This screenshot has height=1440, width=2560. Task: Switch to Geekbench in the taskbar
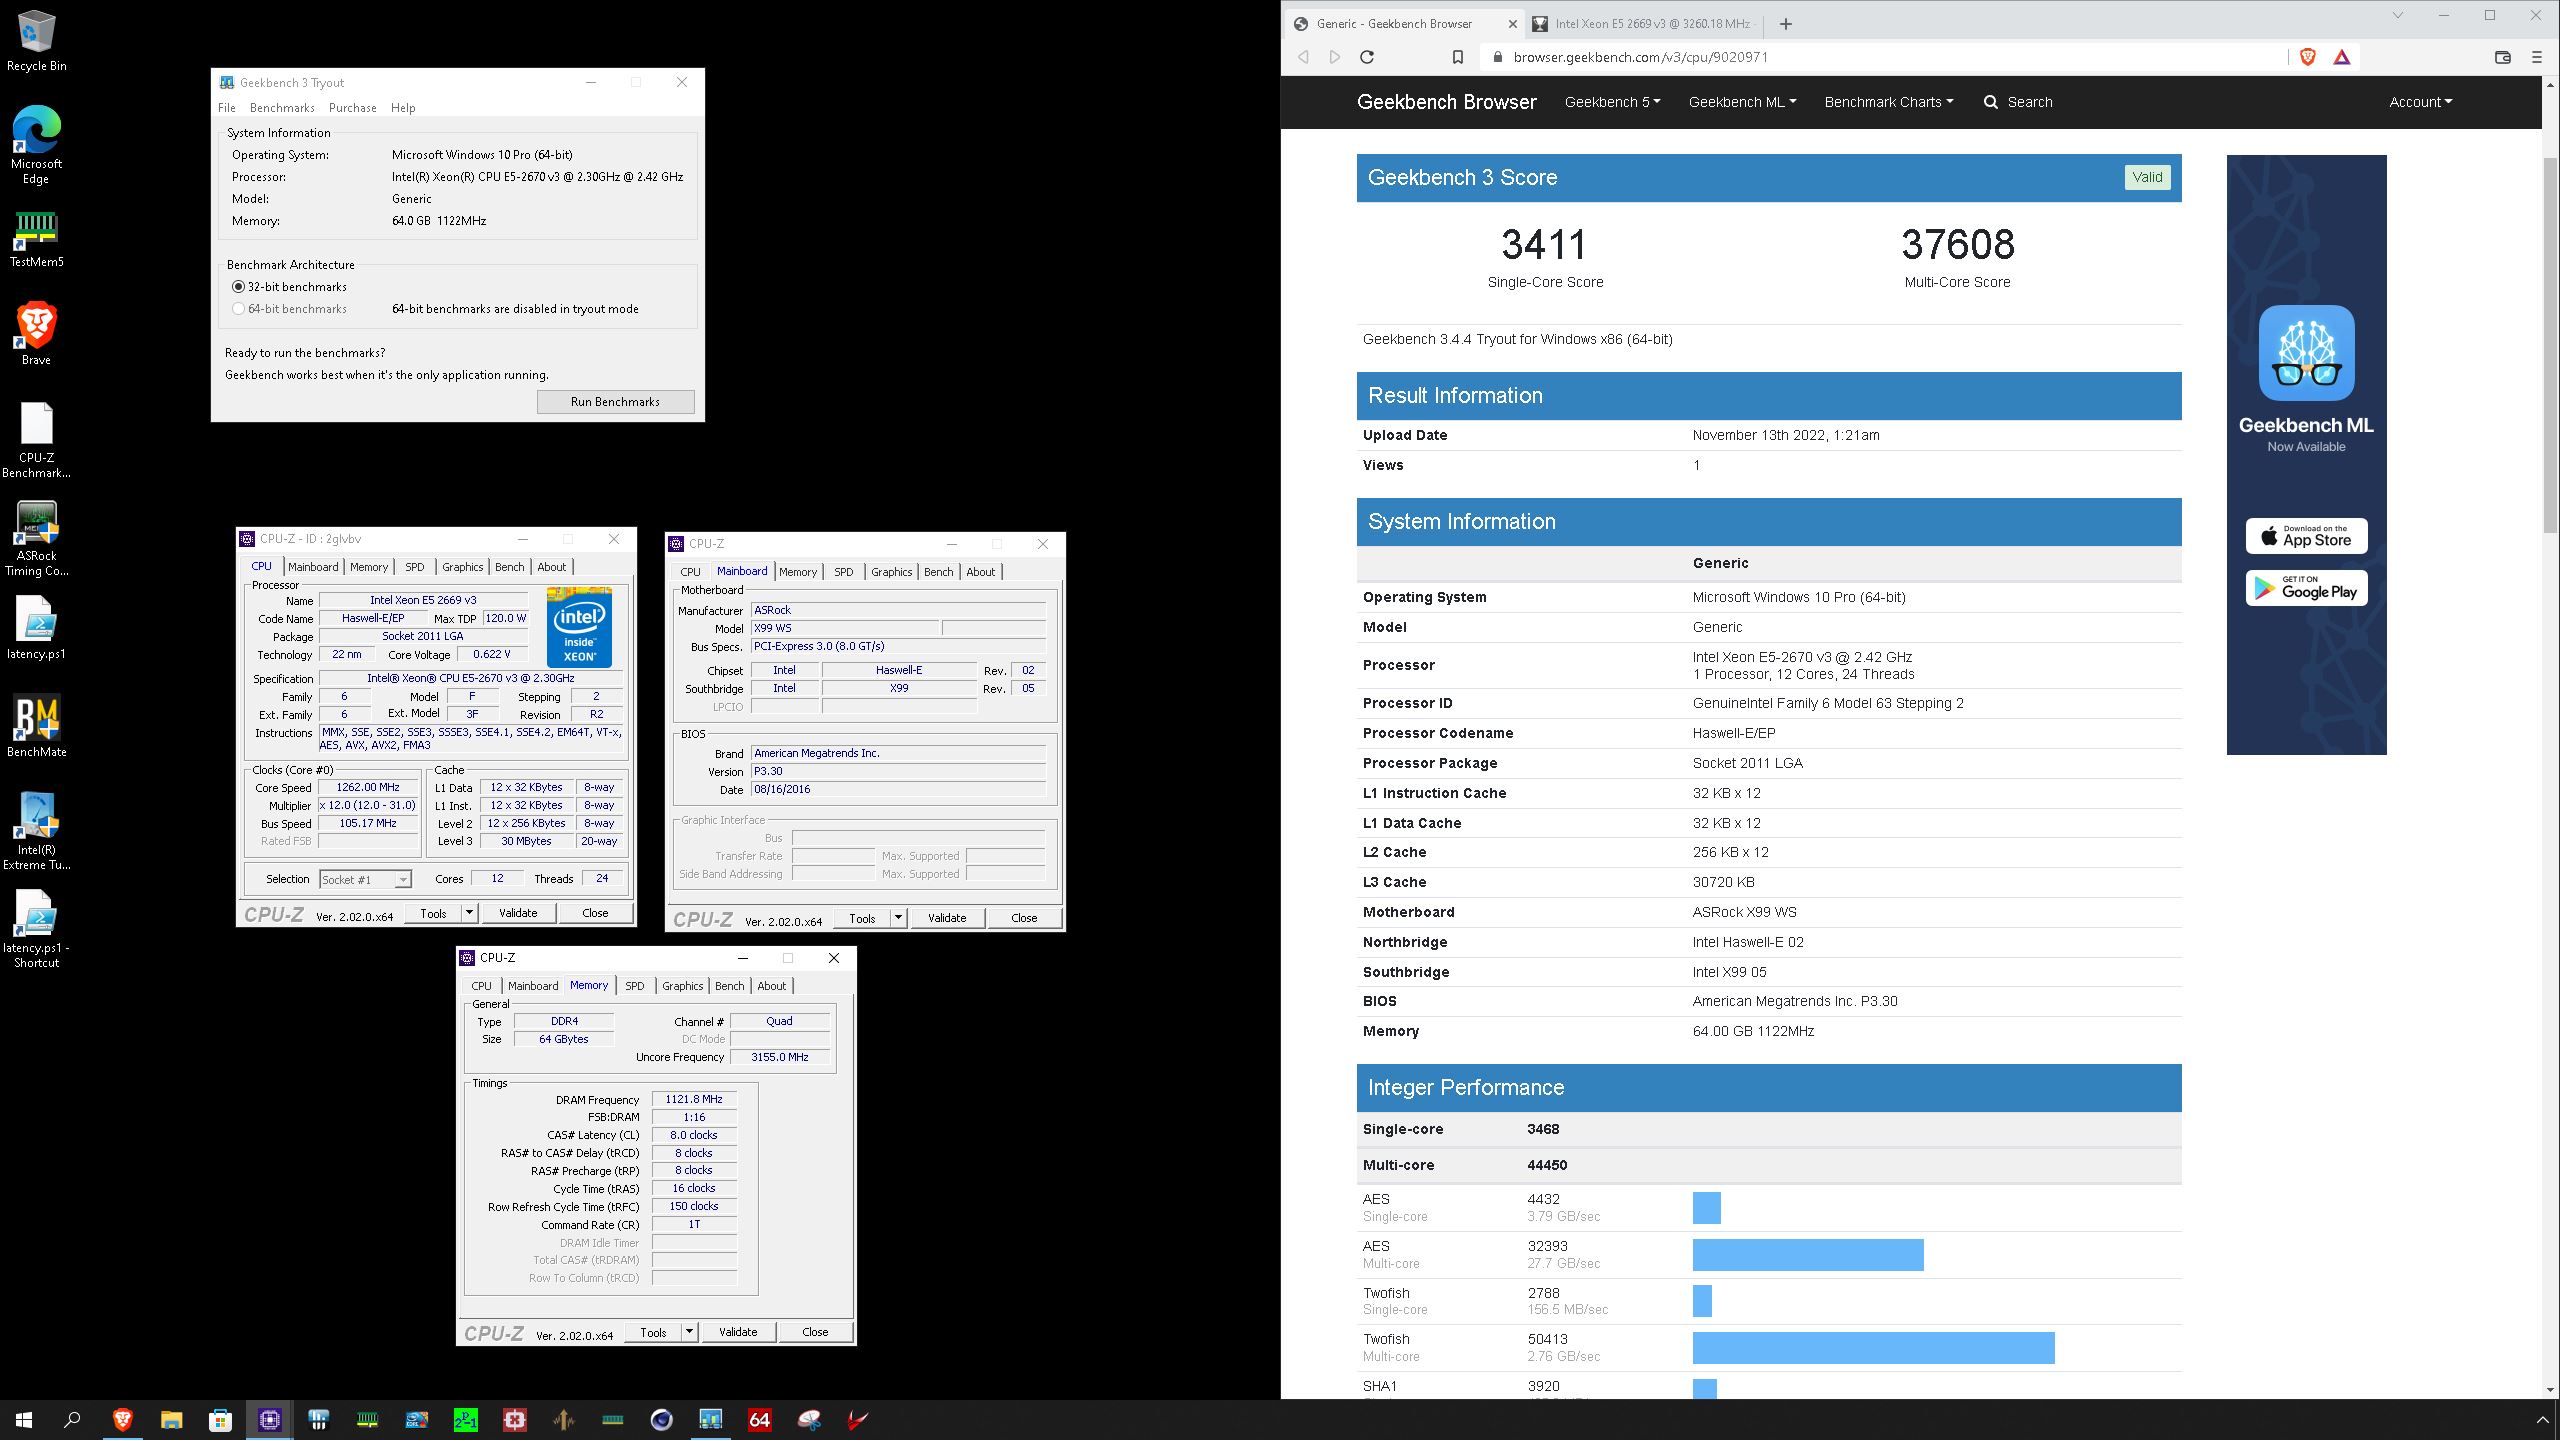pyautogui.click(x=711, y=1420)
